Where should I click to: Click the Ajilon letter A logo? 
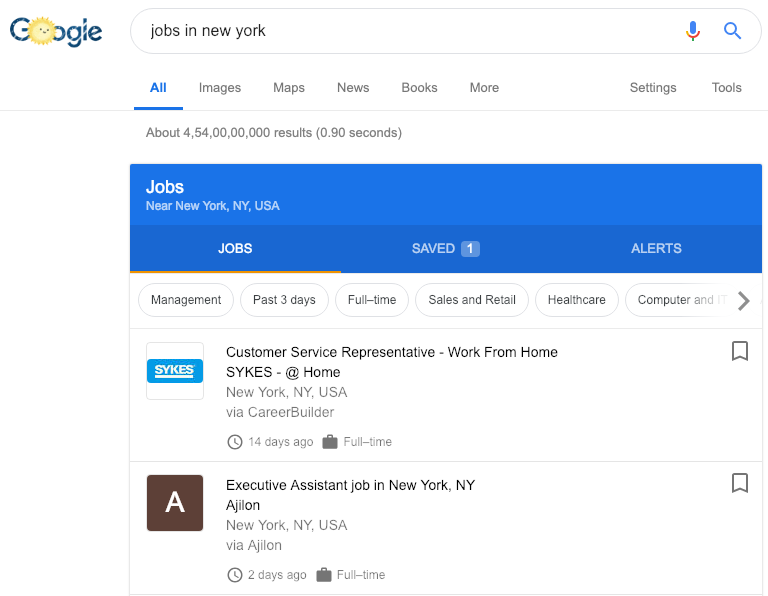coord(175,503)
